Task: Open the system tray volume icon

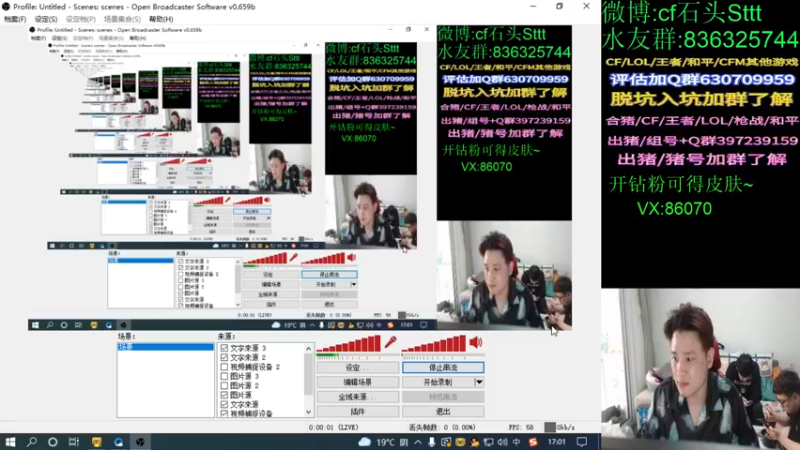Action: click(x=503, y=442)
